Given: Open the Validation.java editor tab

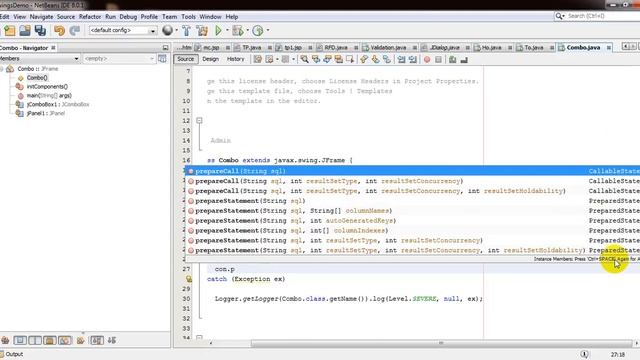Looking at the screenshot, I should (388, 48).
